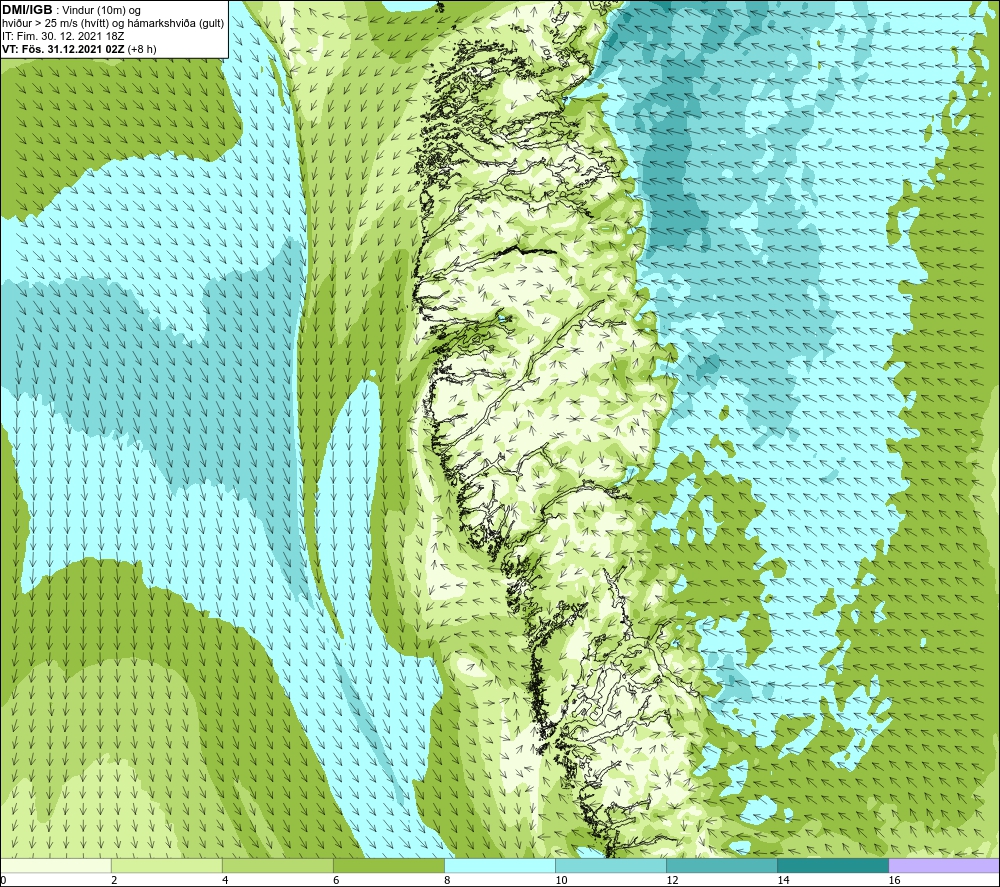
Task: Click the legend value '14'
Action: [783, 881]
